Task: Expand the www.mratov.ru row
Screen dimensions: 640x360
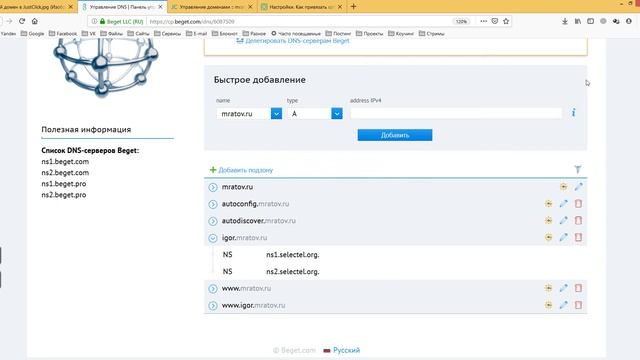Action: tap(213, 289)
